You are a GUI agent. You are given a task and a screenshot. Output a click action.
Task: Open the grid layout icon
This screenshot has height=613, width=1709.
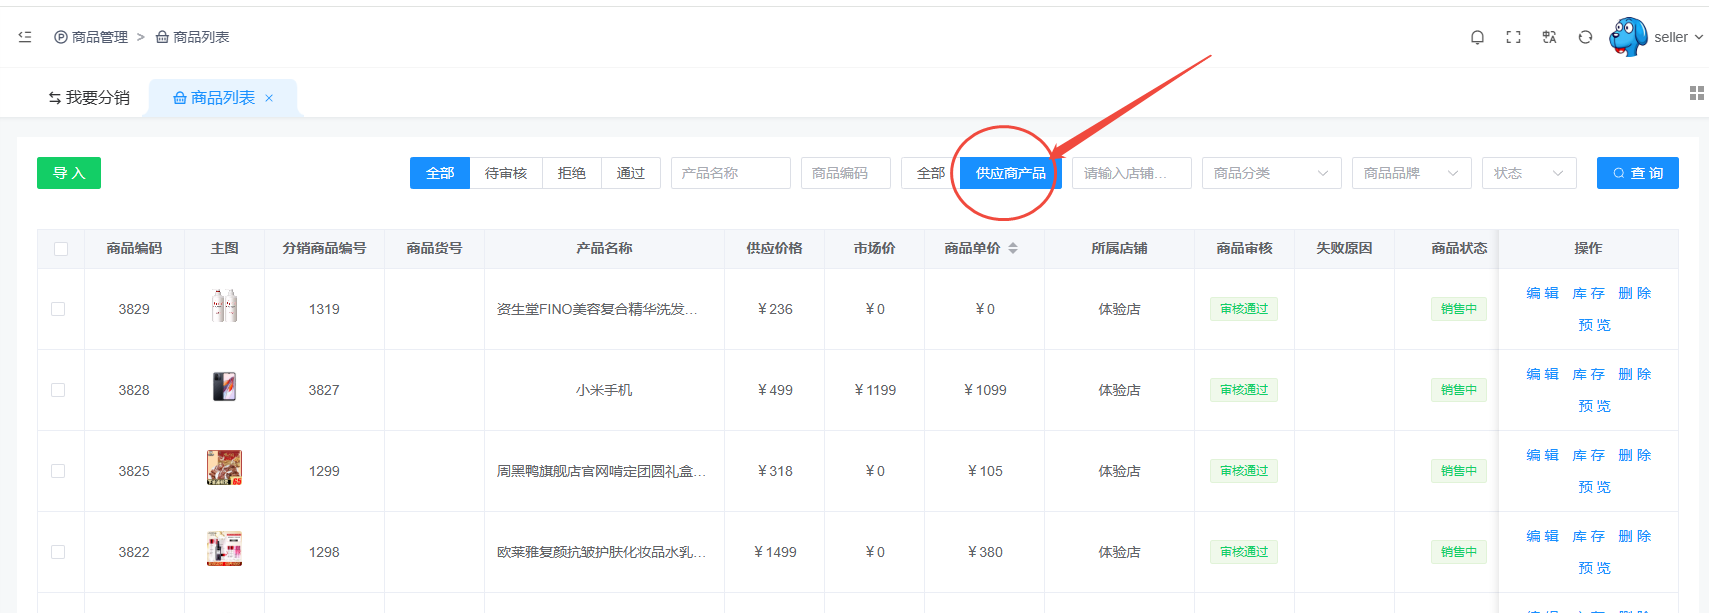1696,93
